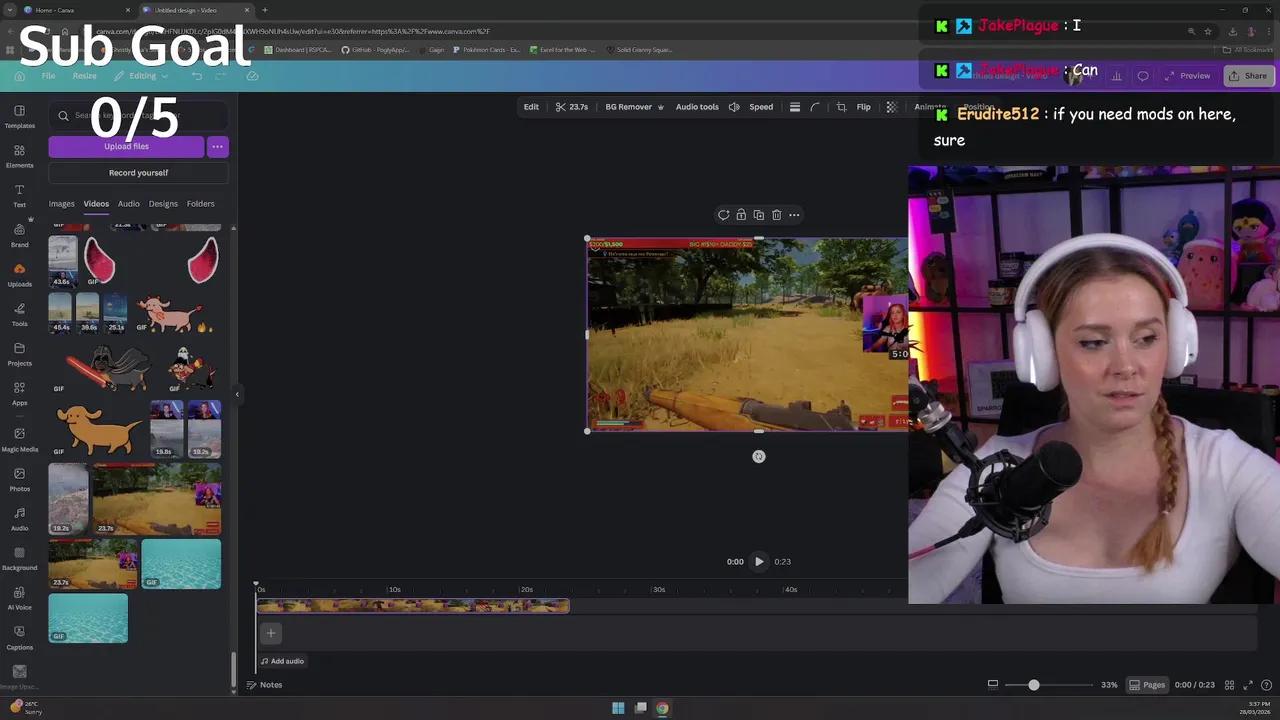The height and width of the screenshot is (720, 1280).
Task: Toggle the Notes panel
Action: [x=265, y=685]
